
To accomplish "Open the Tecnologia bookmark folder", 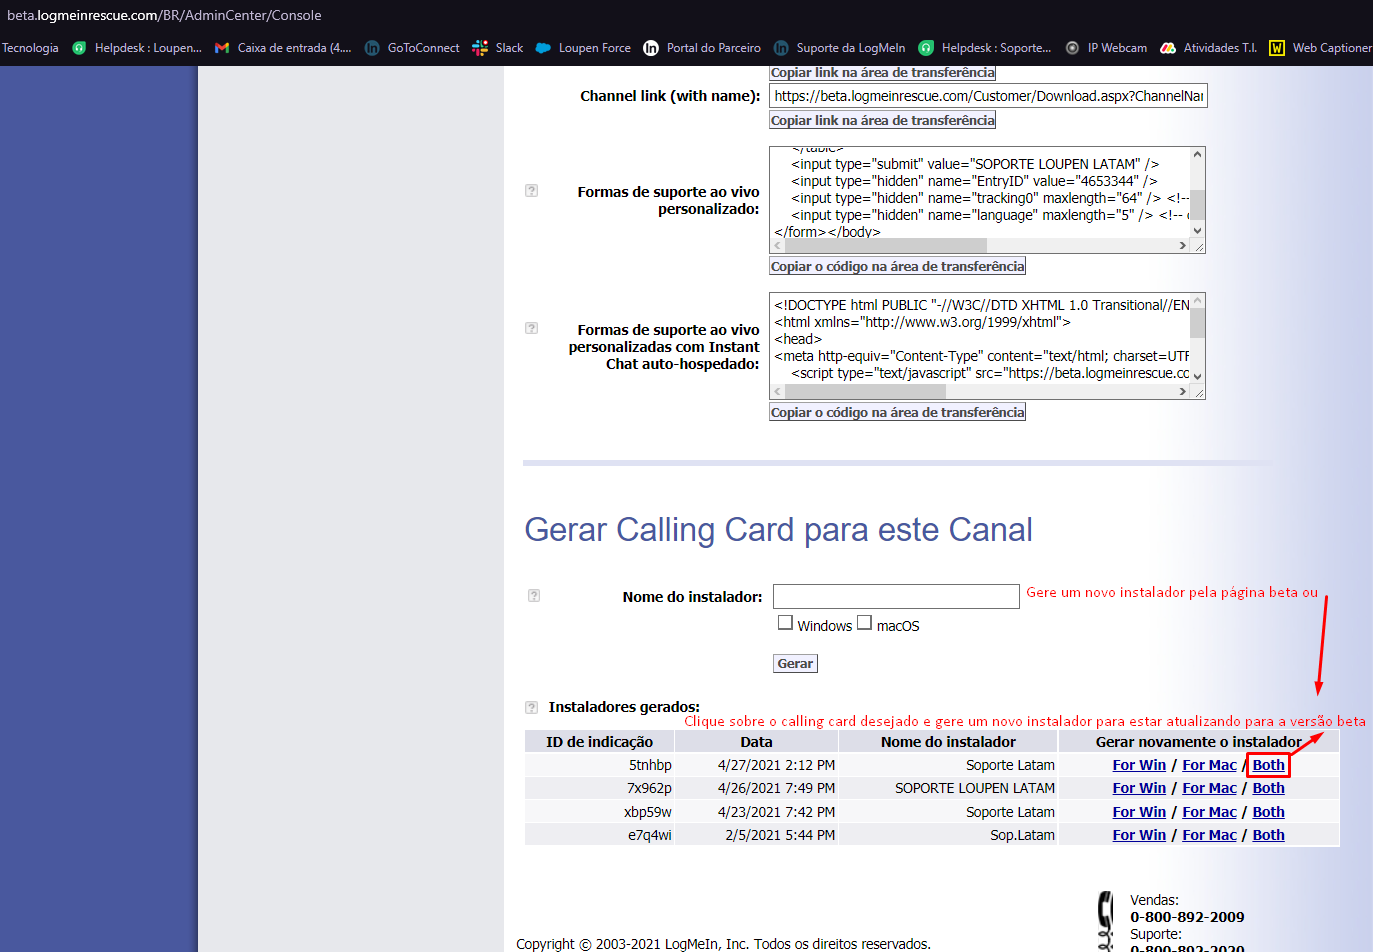I will tap(30, 48).
